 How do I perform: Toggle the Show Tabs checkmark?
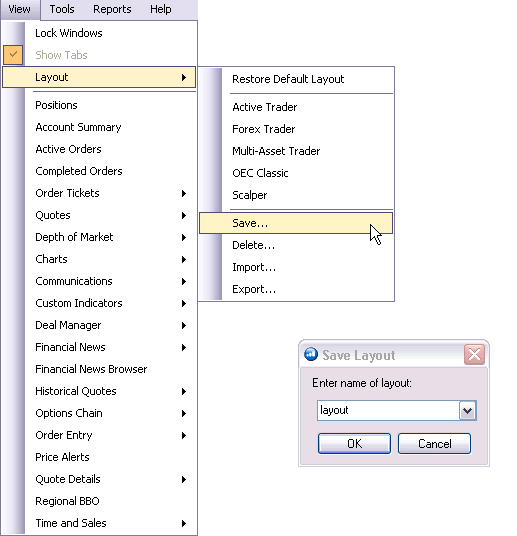coord(13,55)
